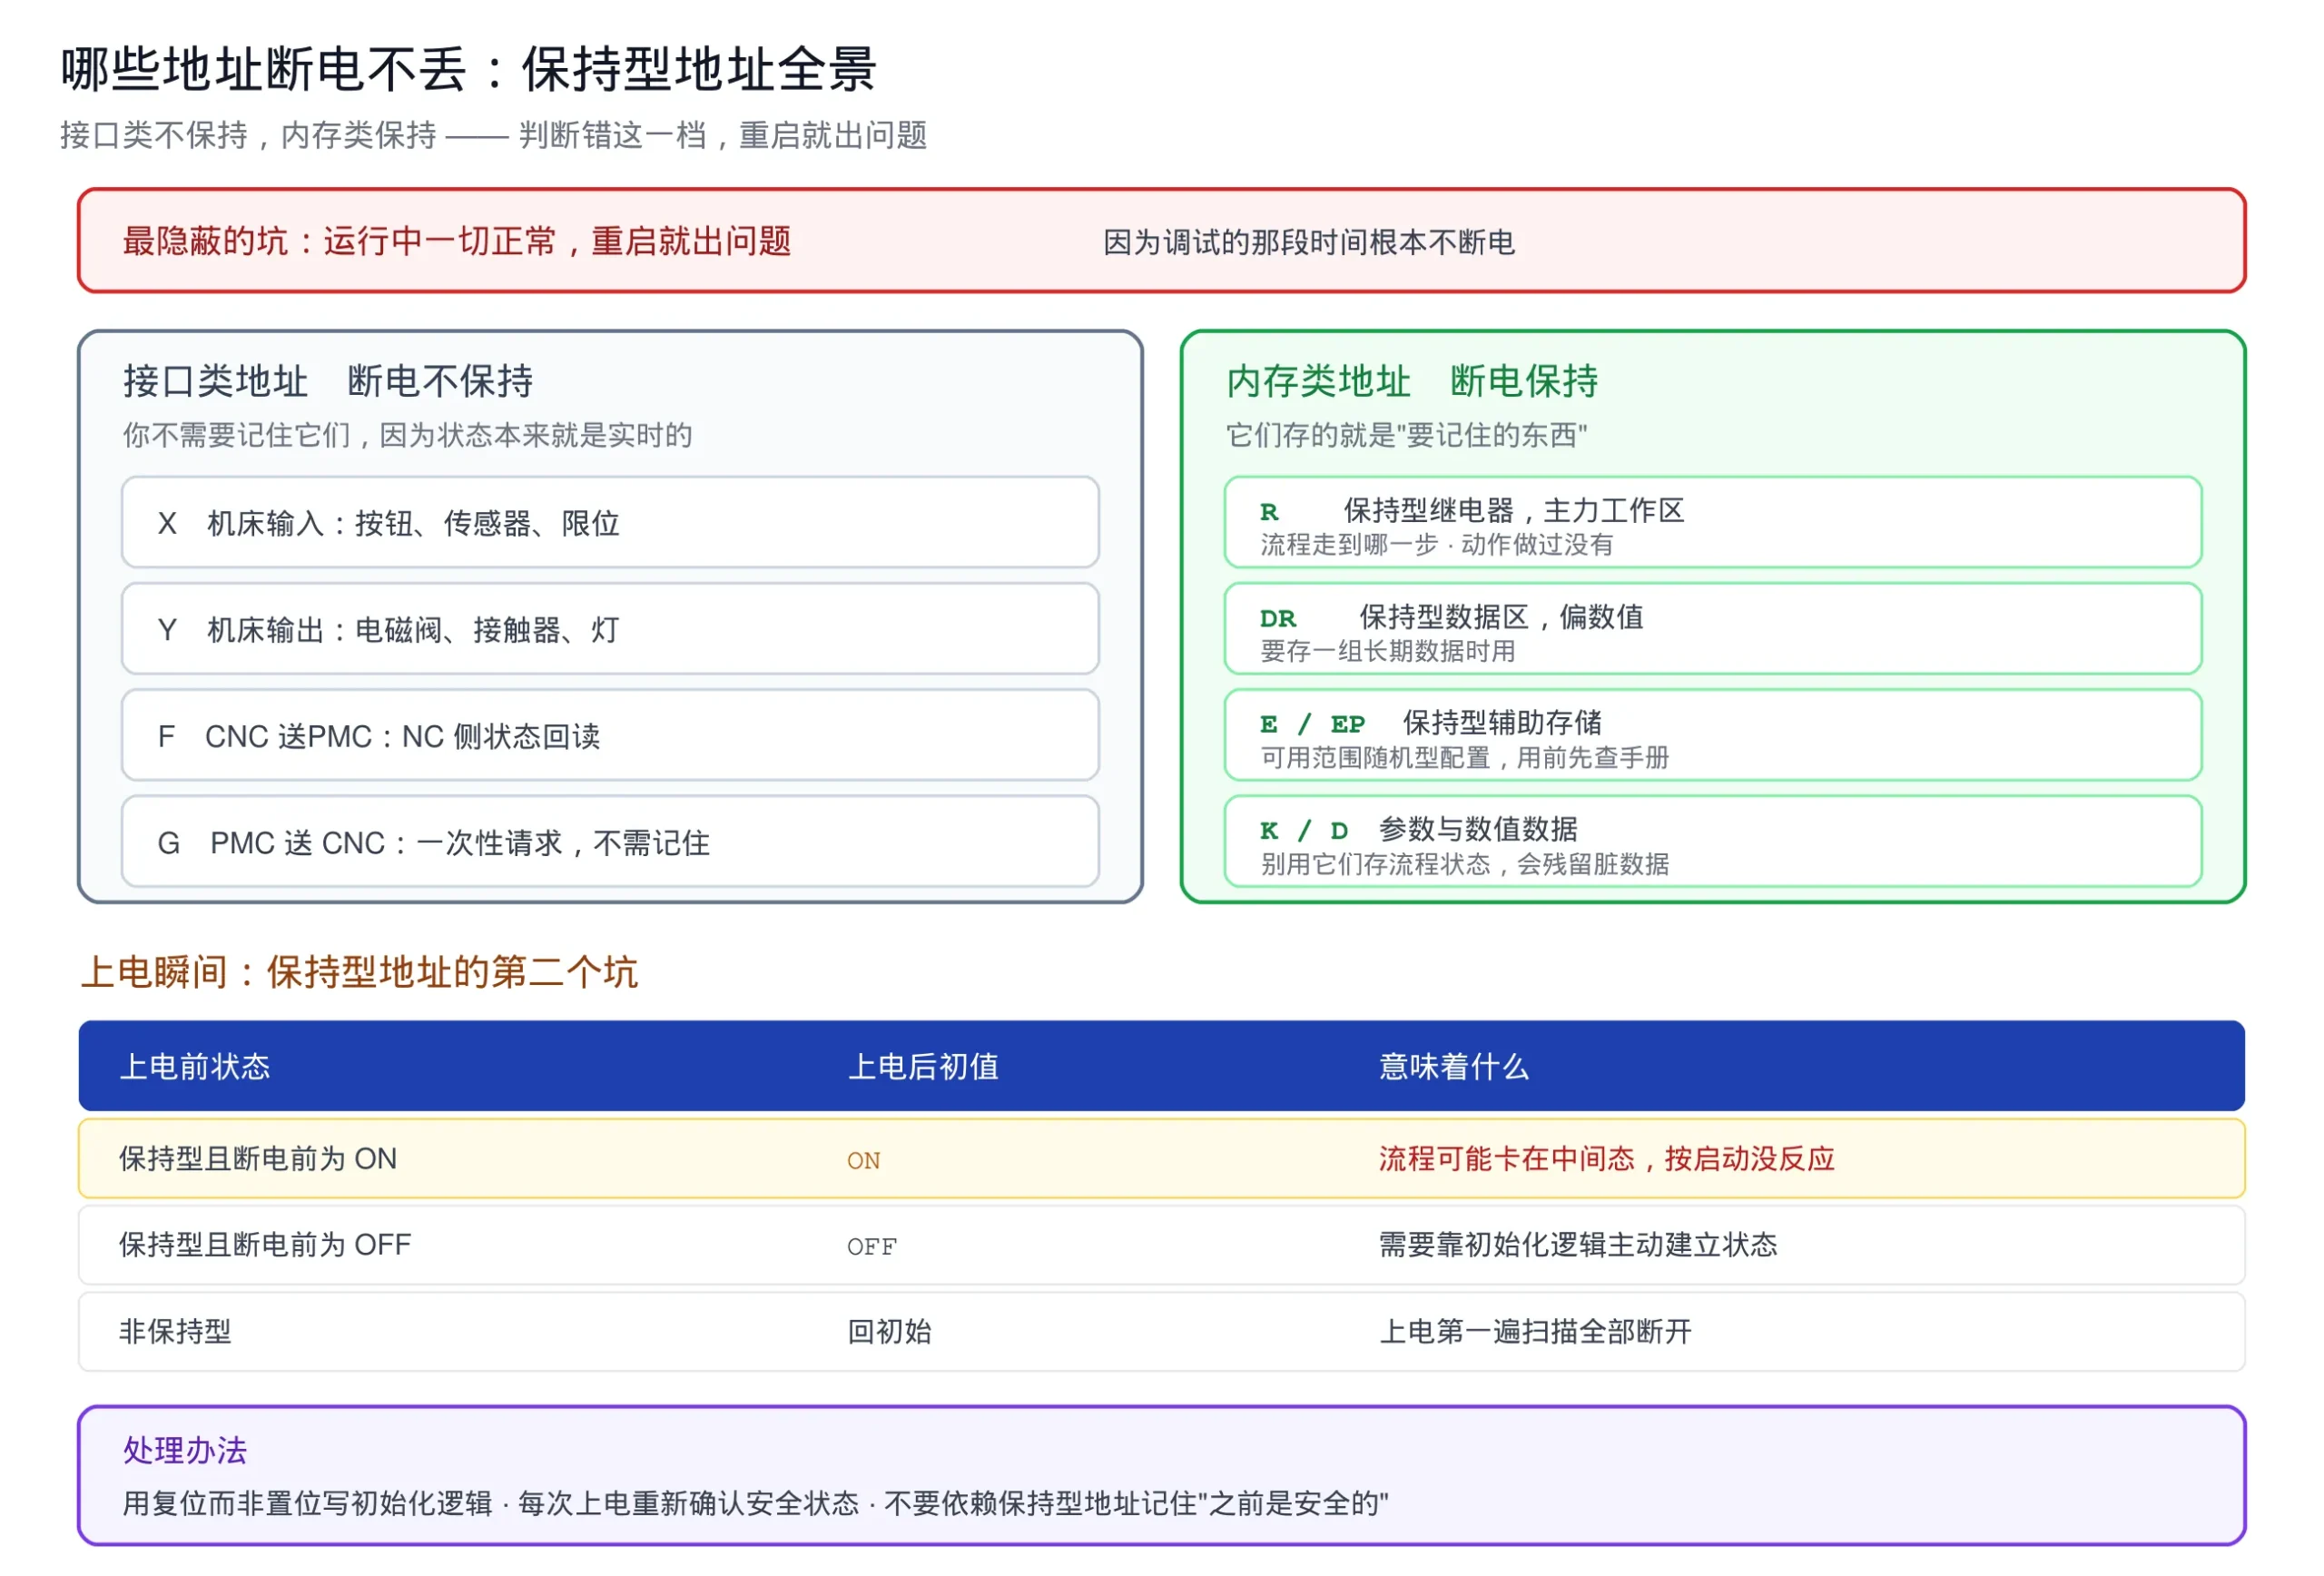The width and height of the screenshot is (2324, 1576).
Task: Select the DR 保持型数据区 card
Action: 1713,629
